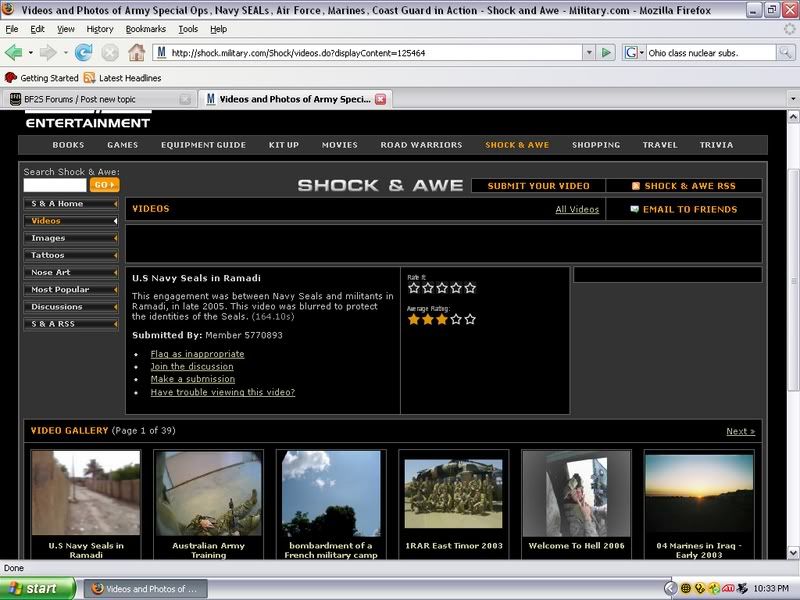Open U.S Navy Seals in Ramadi thumbnail
The image size is (800, 600).
click(86, 493)
